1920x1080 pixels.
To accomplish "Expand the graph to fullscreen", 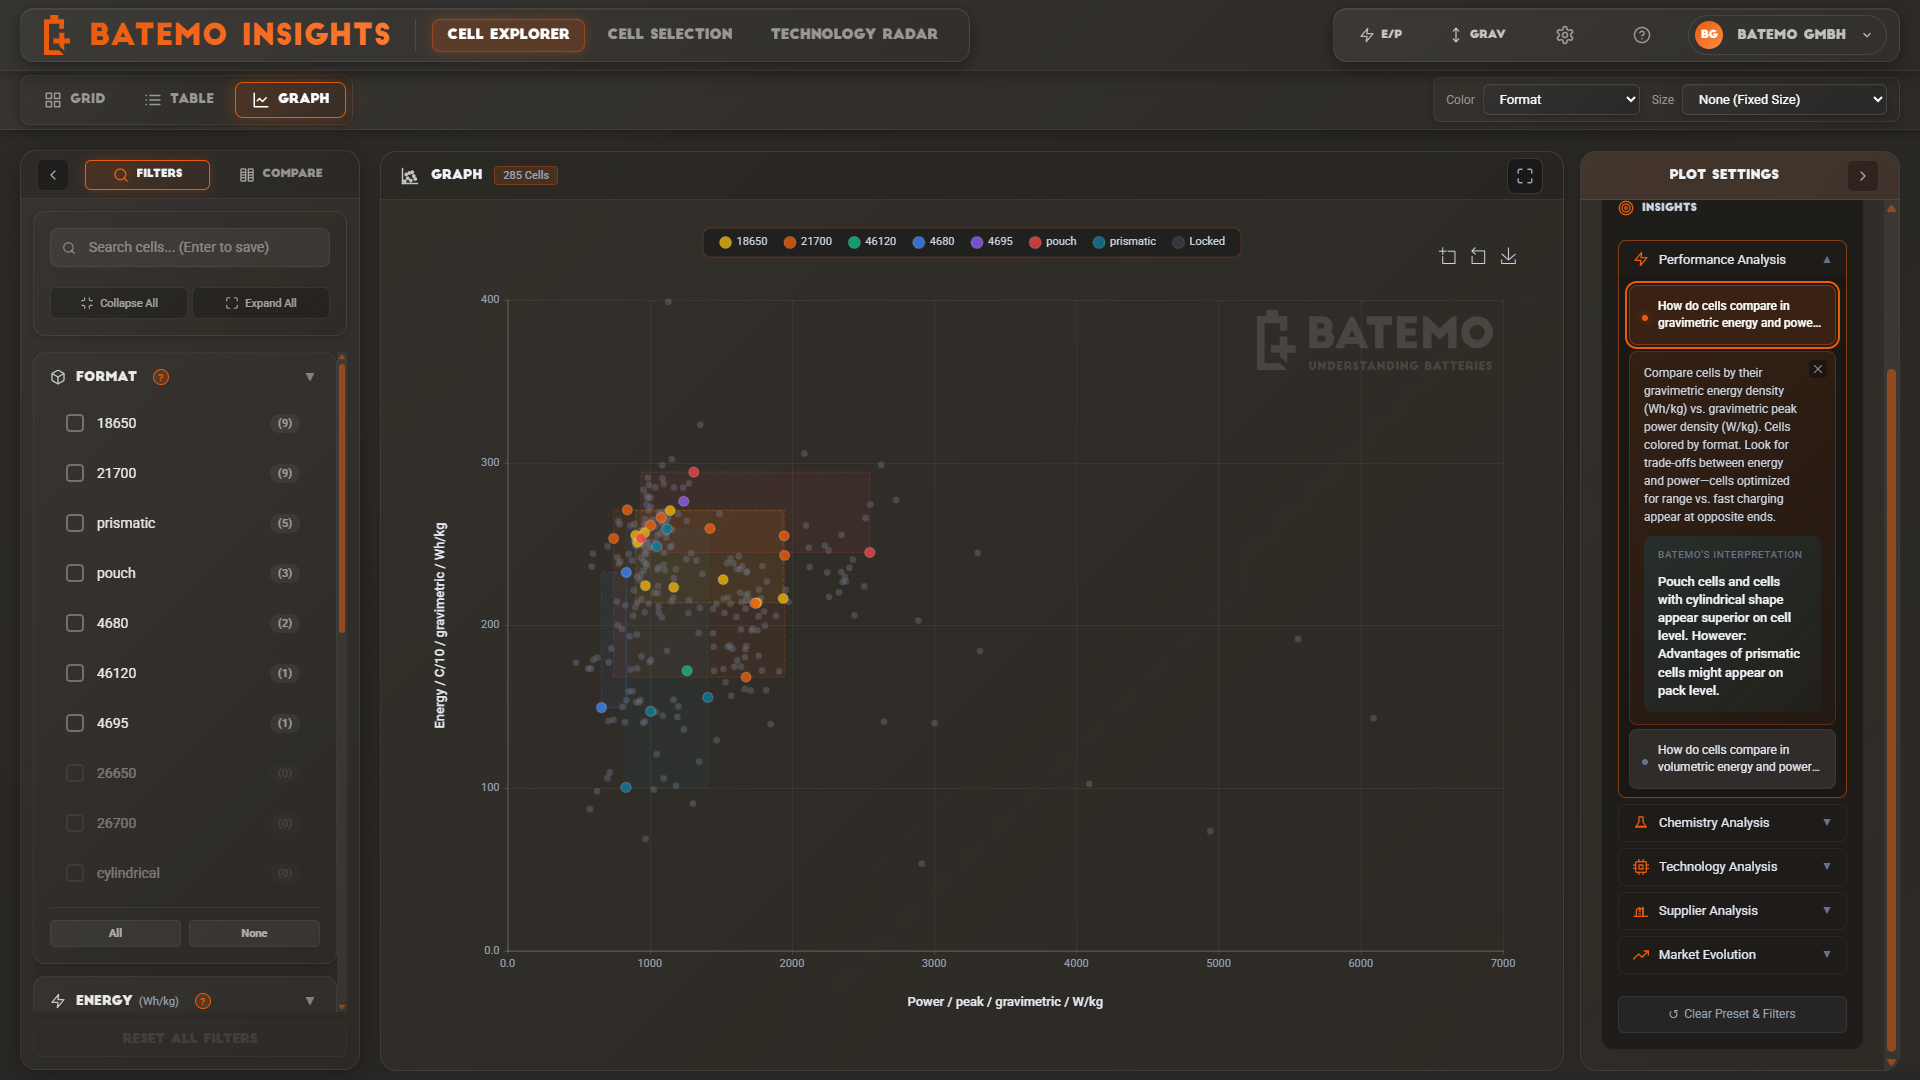I will click(1524, 176).
